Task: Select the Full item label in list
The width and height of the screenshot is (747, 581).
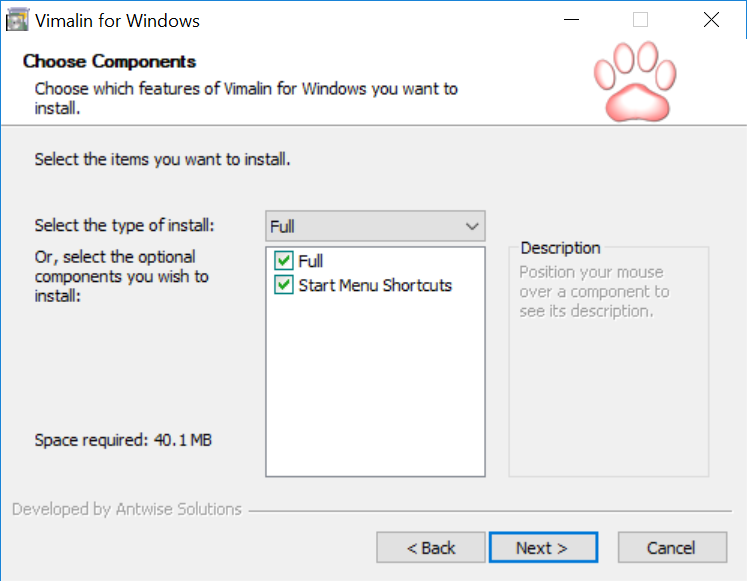Action: click(311, 261)
